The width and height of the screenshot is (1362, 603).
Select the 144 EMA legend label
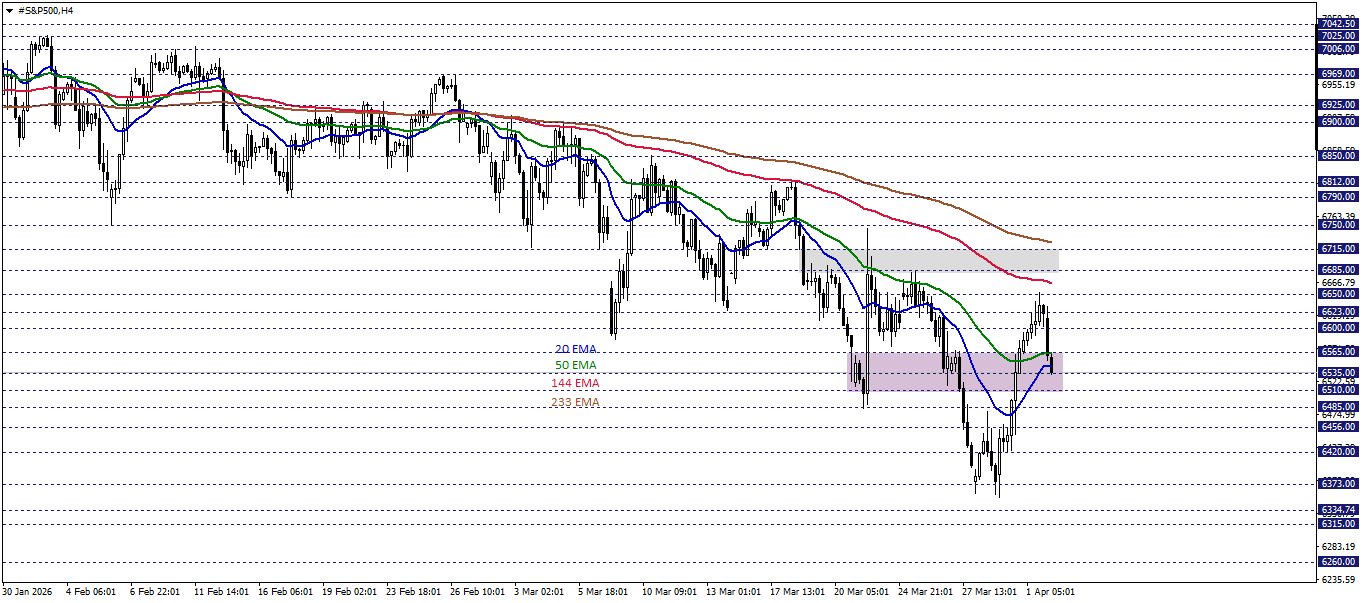pyautogui.click(x=573, y=383)
